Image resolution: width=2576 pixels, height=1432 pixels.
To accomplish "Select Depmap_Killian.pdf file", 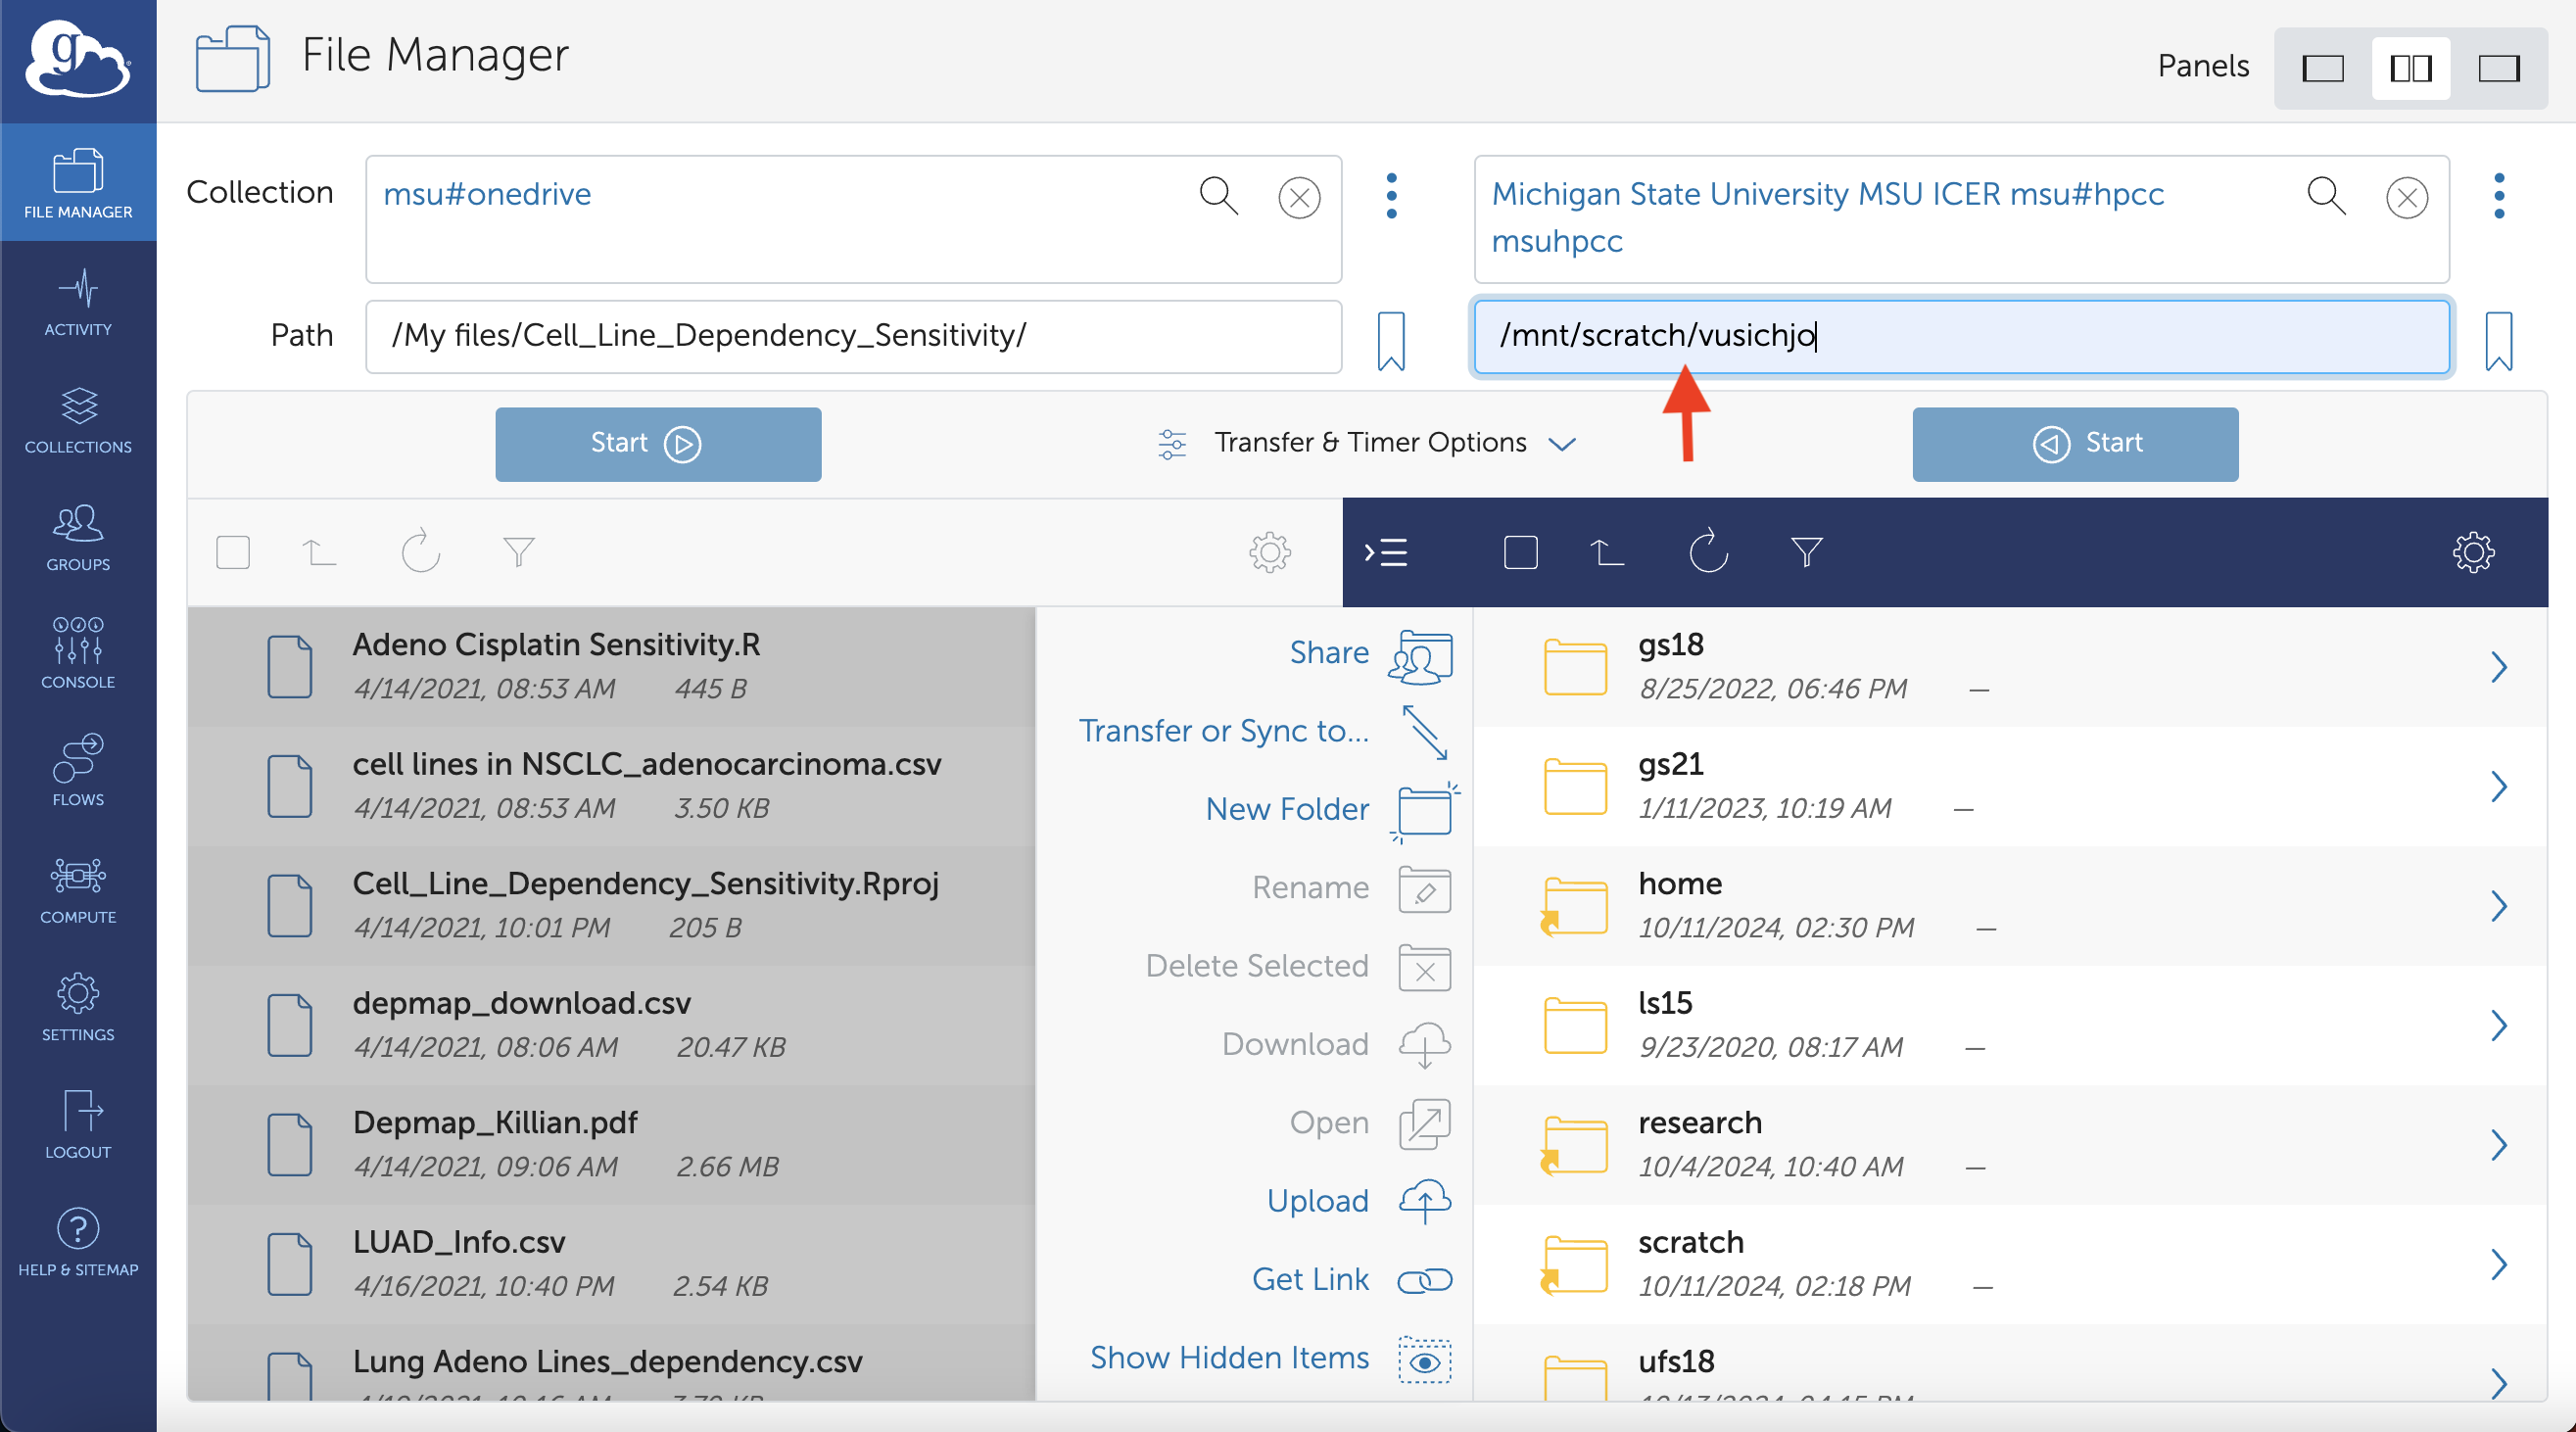I will 611,1144.
